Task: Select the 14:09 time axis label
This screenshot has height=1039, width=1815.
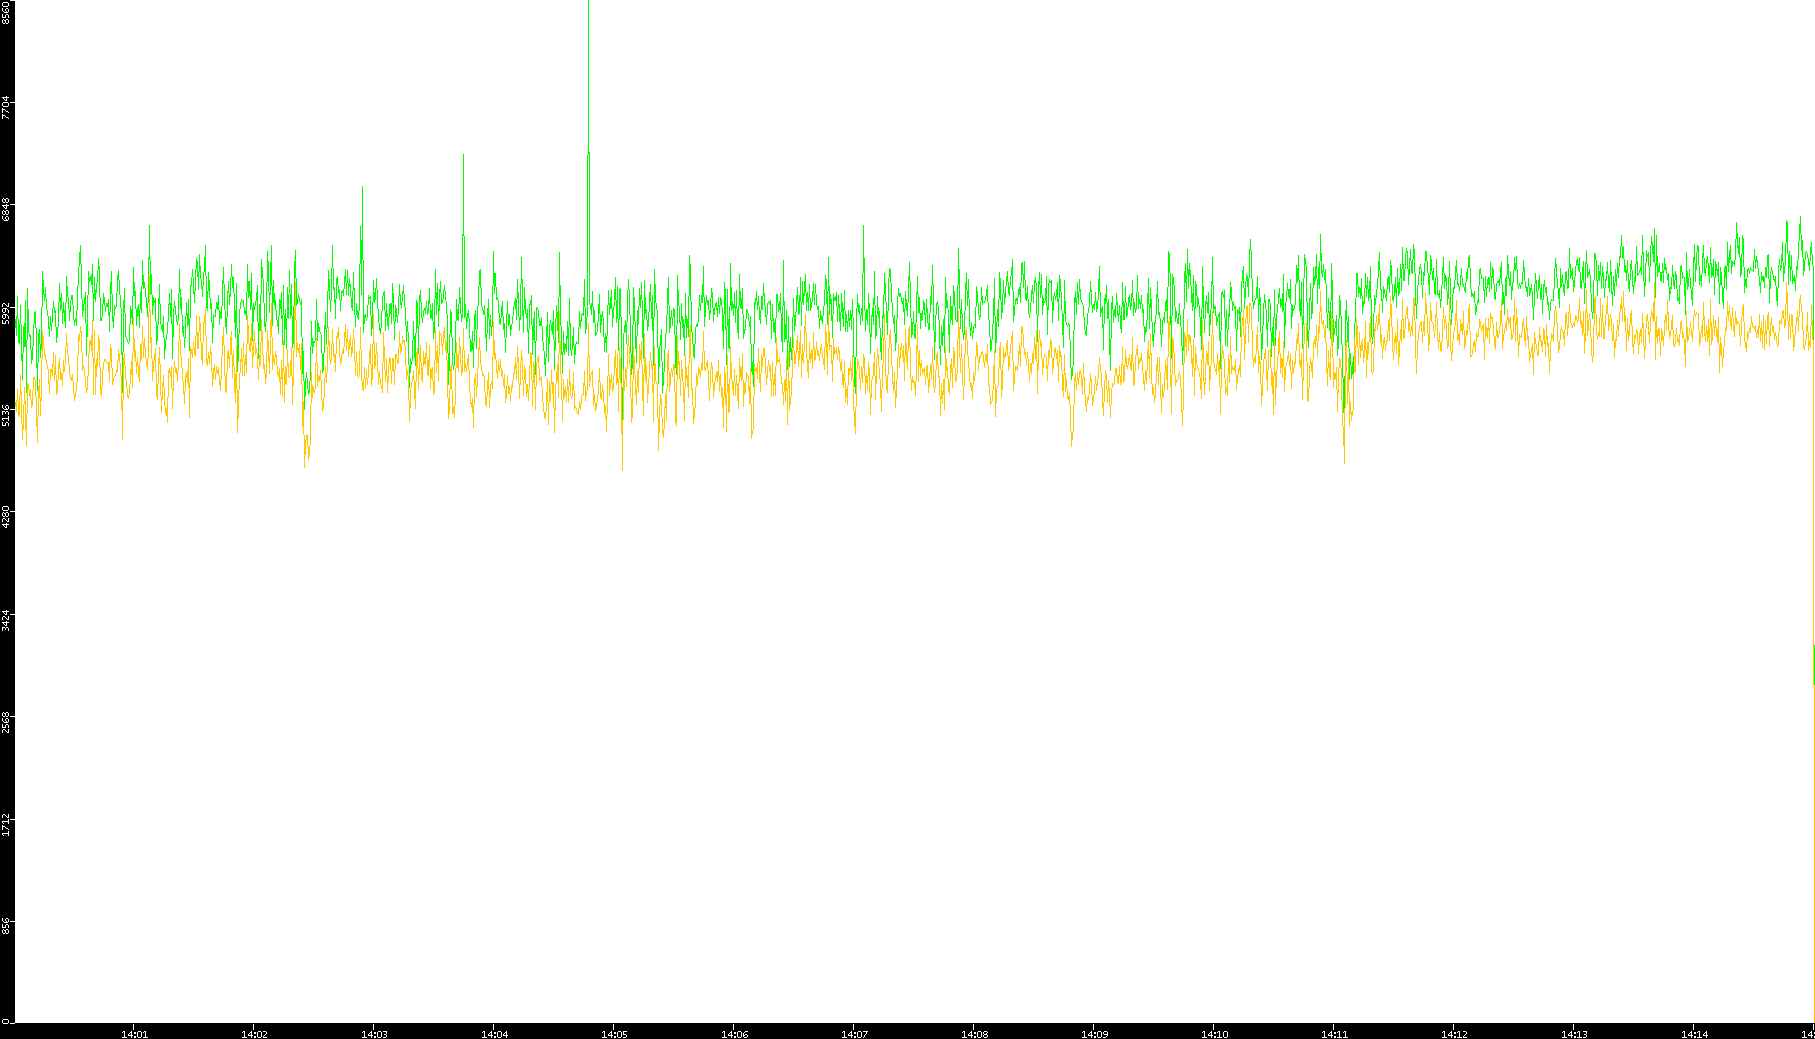Action: pyautogui.click(x=1094, y=1034)
